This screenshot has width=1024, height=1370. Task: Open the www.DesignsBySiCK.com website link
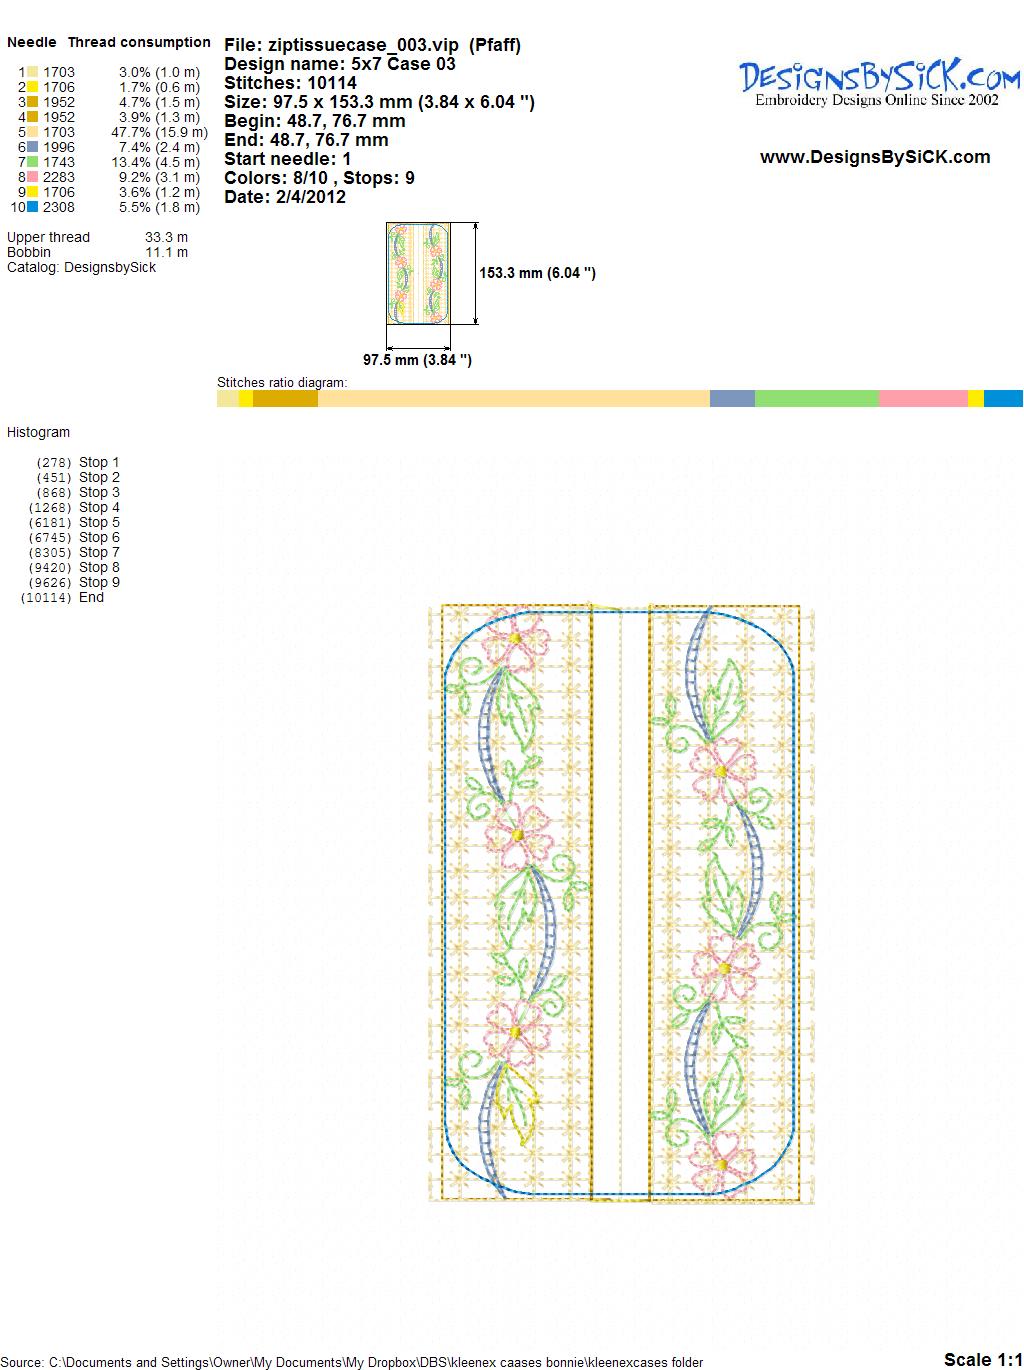tap(875, 157)
